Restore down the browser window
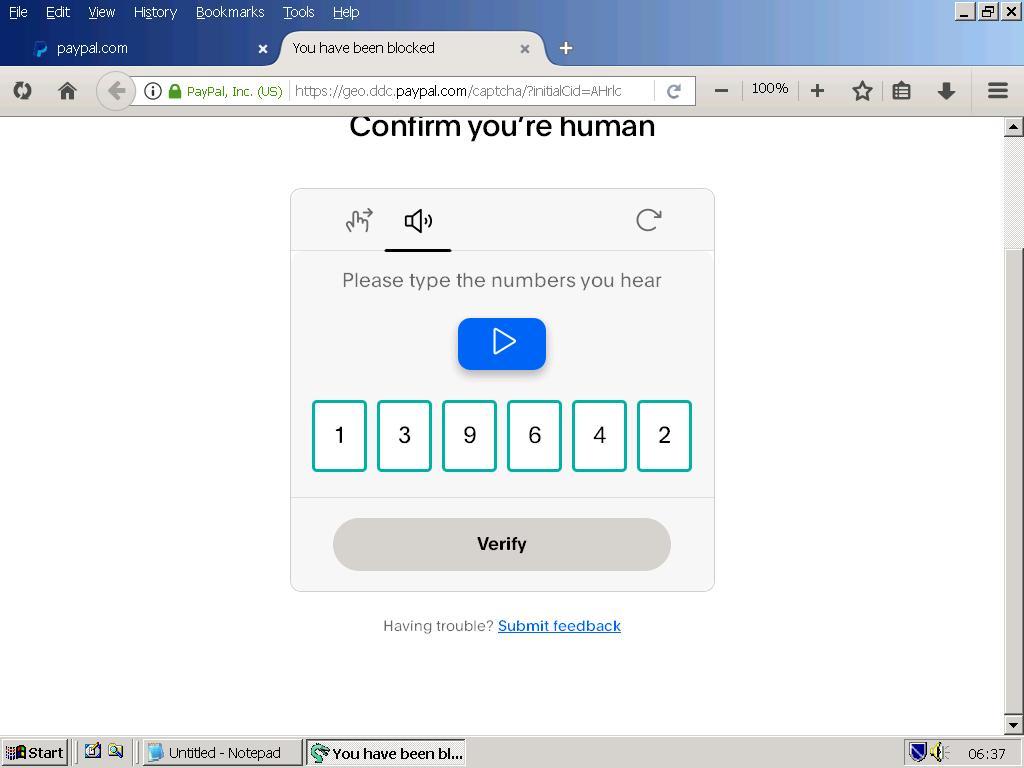The image size is (1024, 768). (x=989, y=11)
